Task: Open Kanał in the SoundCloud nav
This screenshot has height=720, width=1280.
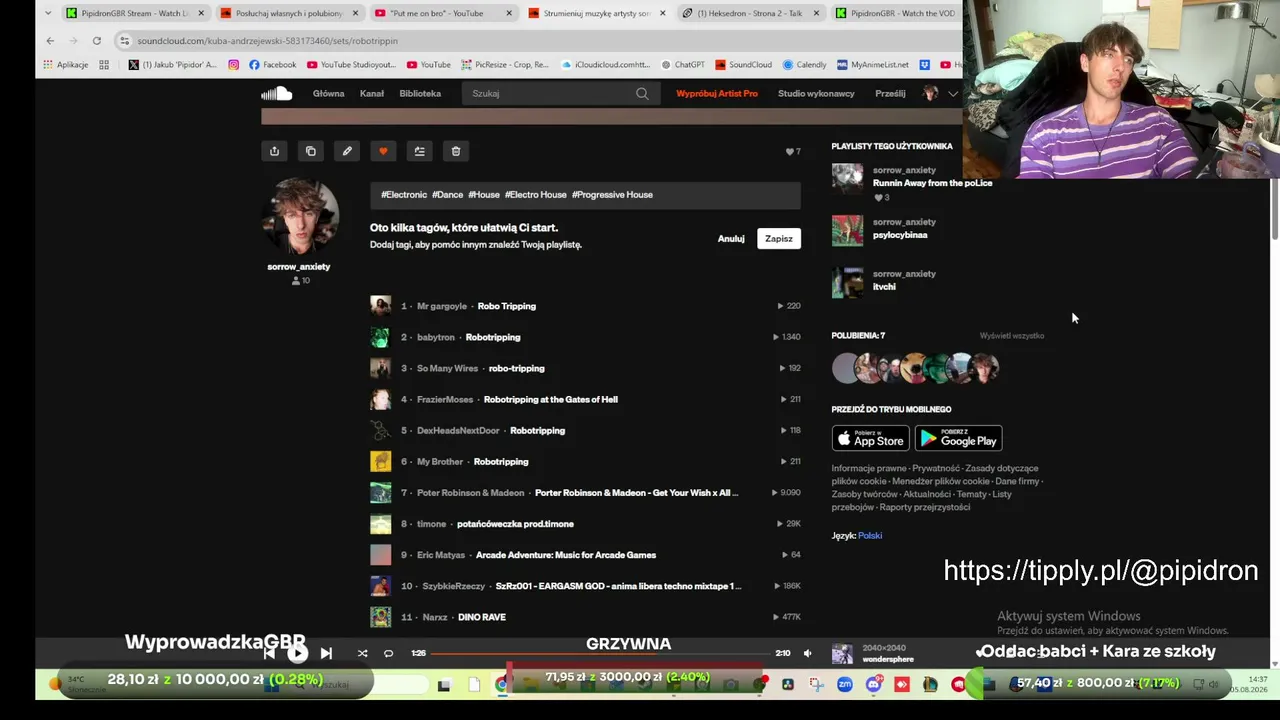Action: point(371,93)
